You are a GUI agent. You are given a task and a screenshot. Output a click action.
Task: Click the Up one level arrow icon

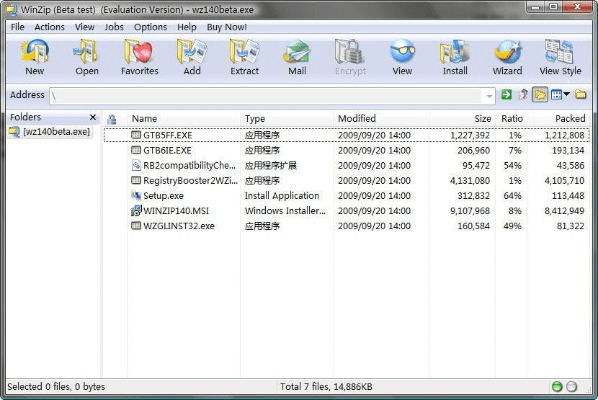[x=523, y=94]
